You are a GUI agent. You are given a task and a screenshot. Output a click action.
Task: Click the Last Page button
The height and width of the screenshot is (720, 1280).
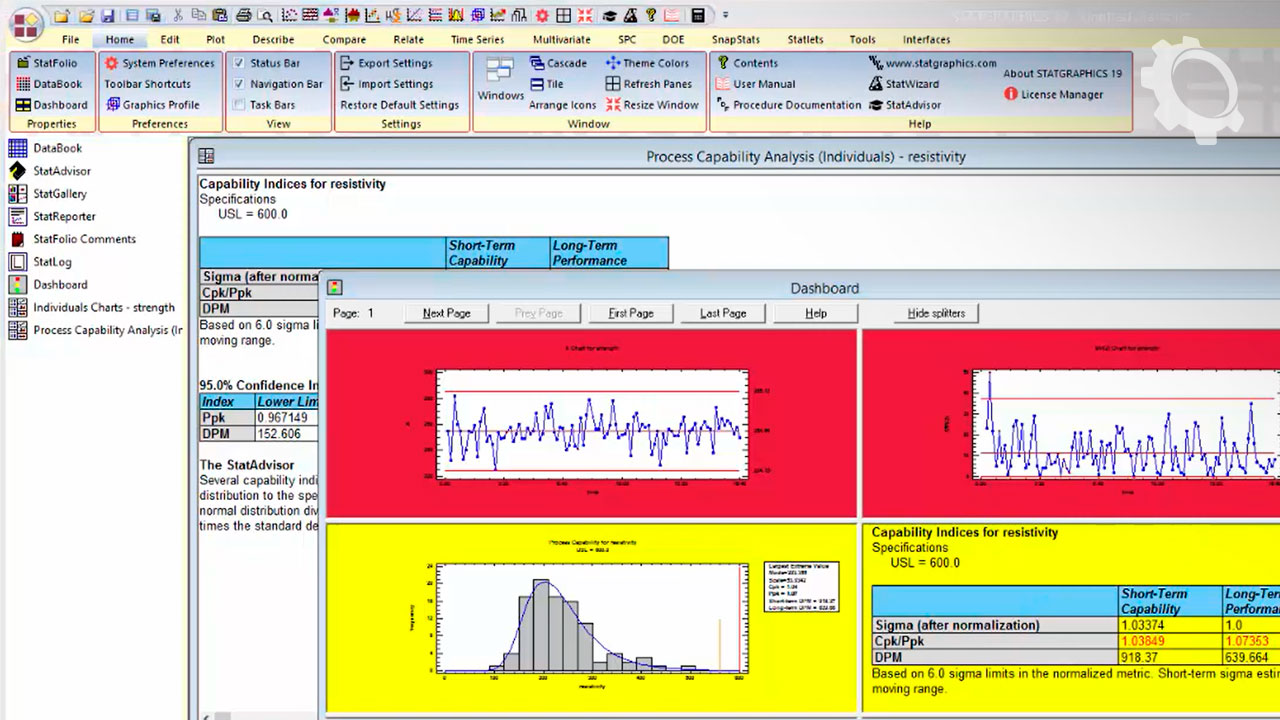(x=723, y=313)
